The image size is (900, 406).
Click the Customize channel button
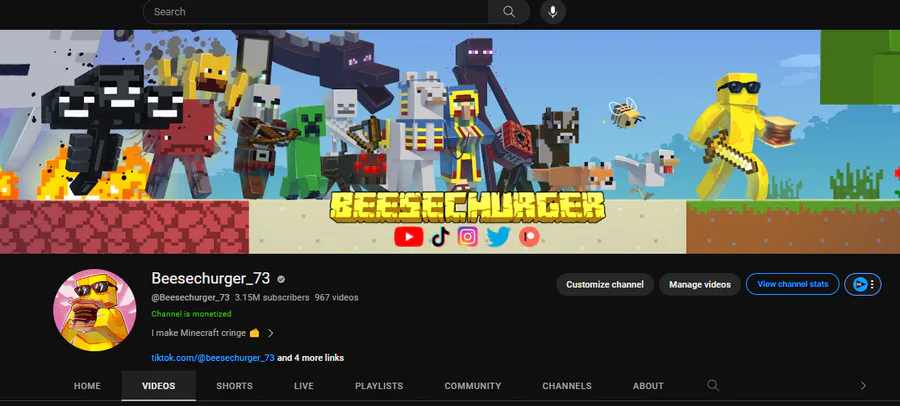point(605,284)
